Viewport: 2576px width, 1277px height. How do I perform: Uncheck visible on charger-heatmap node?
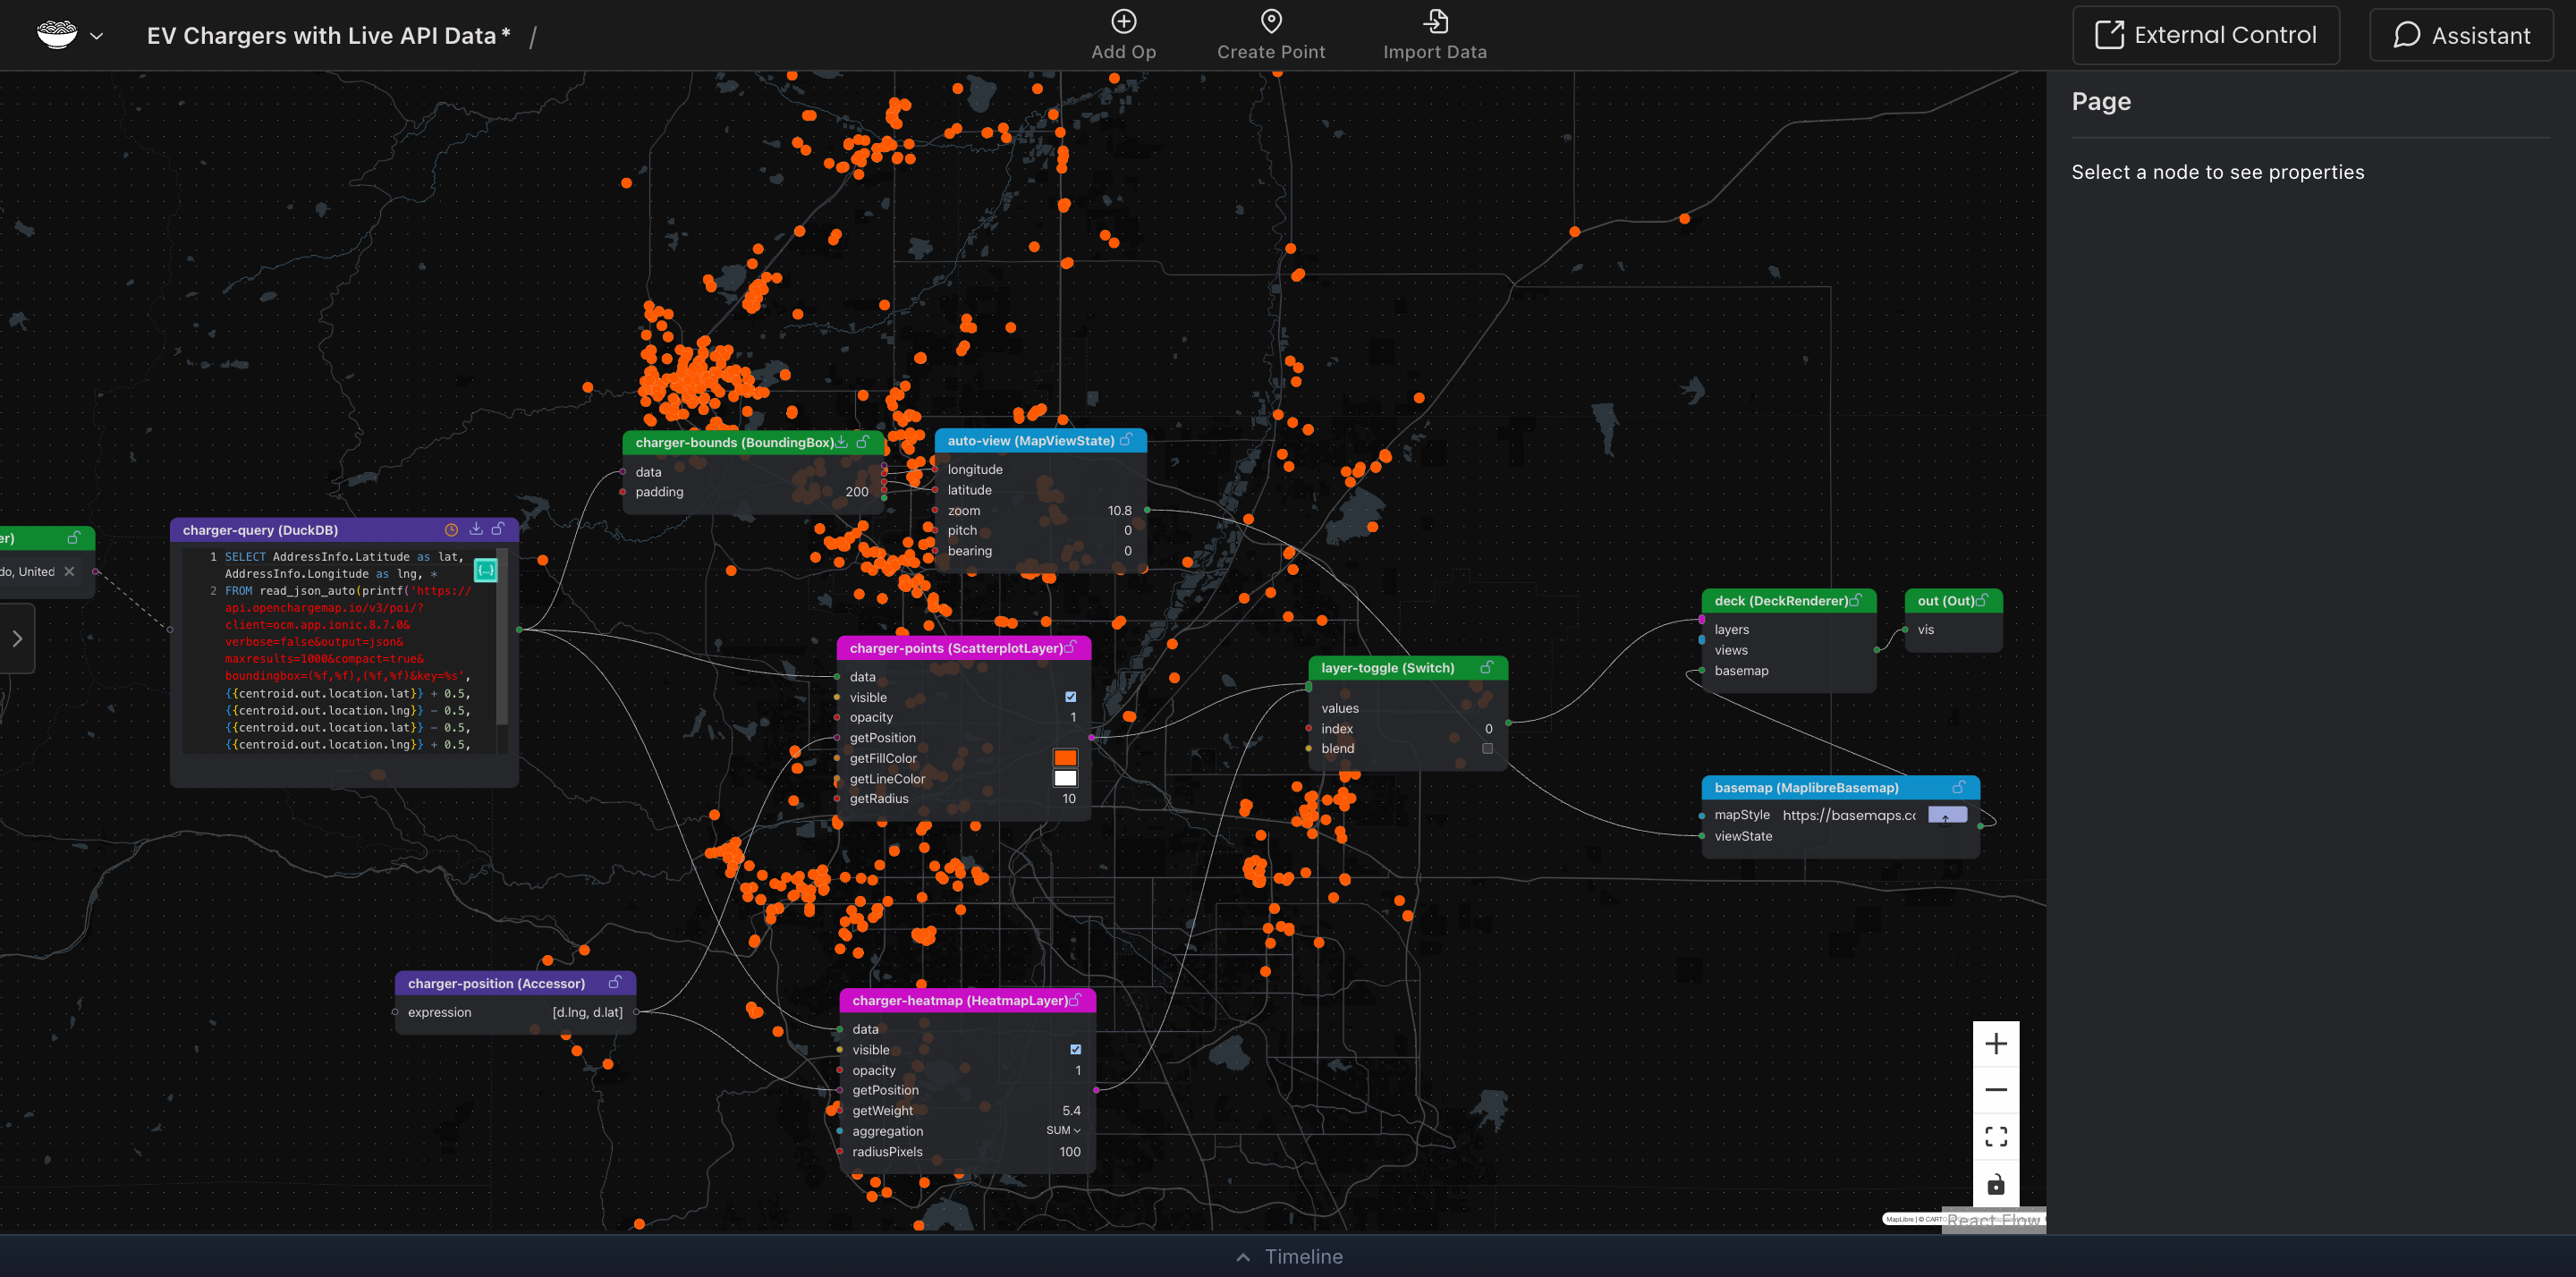(1076, 1049)
